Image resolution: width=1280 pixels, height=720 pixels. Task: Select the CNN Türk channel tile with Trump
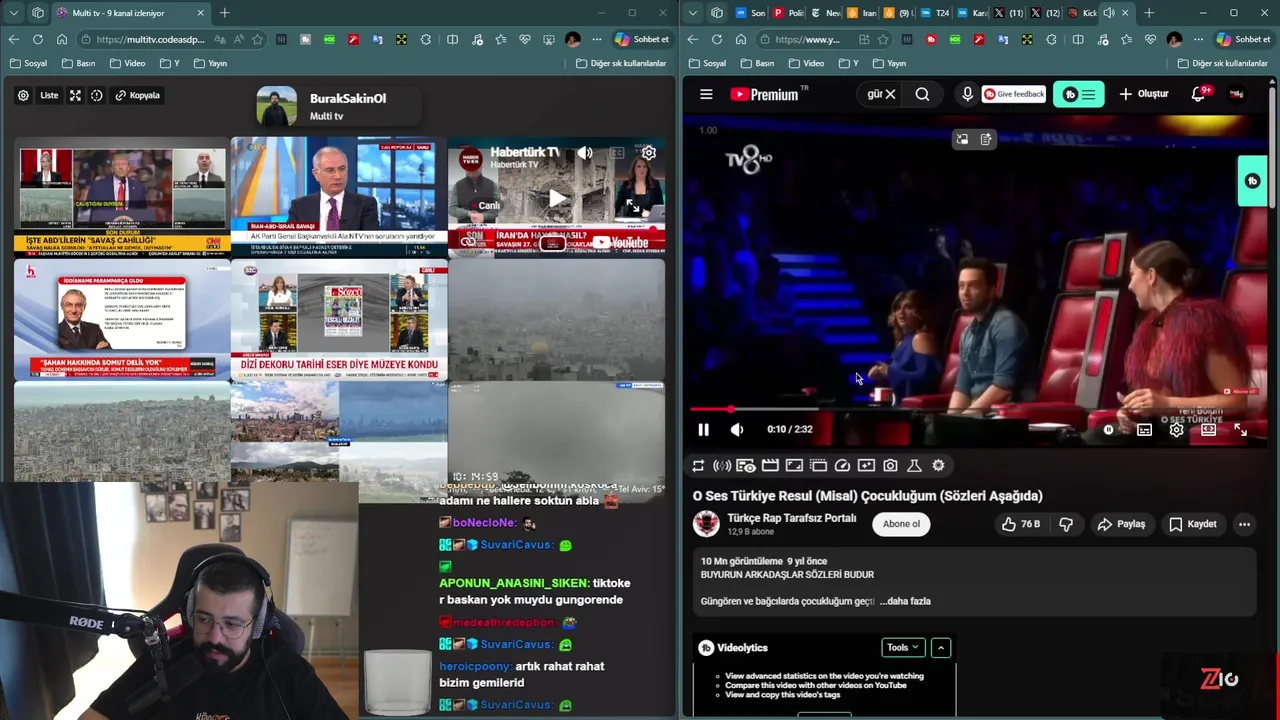coord(122,197)
